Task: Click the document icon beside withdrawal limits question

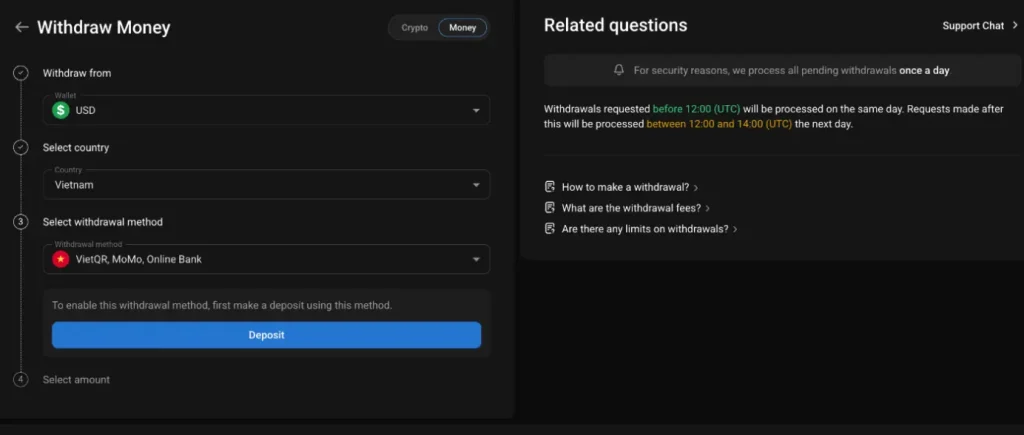Action: (x=550, y=229)
